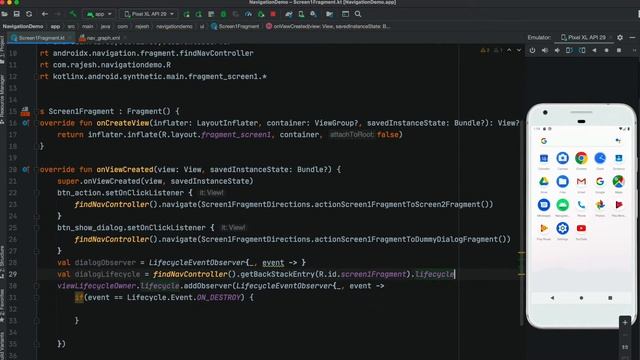Hide the emulator panel with minimize dash
Viewport: 640px width, 360px height.
coord(632,37)
